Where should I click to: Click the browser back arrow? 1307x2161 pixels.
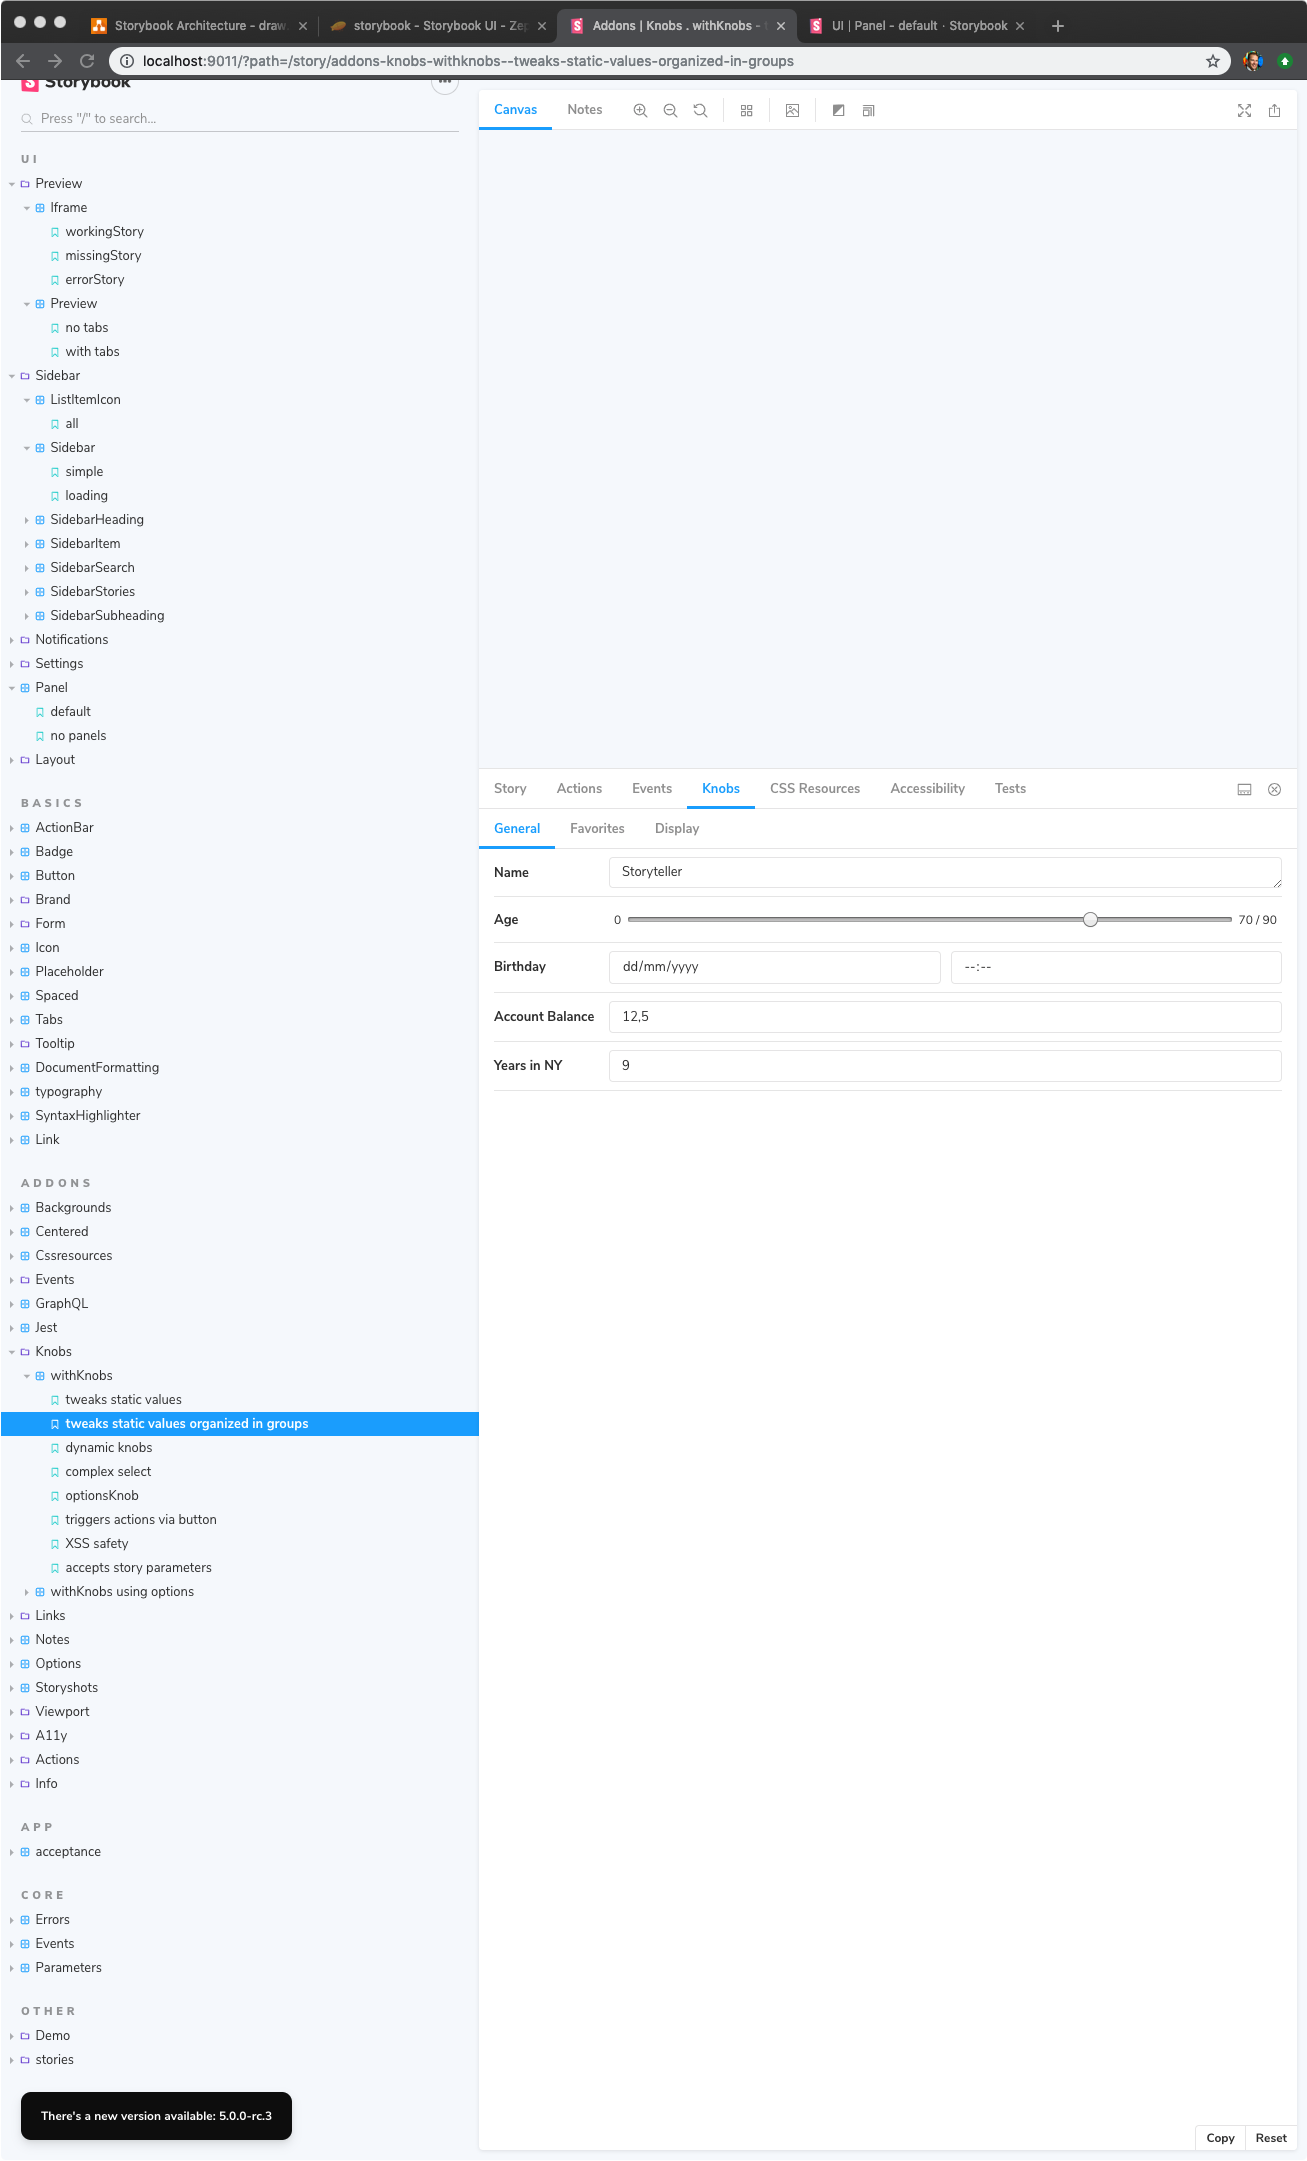click(x=23, y=61)
